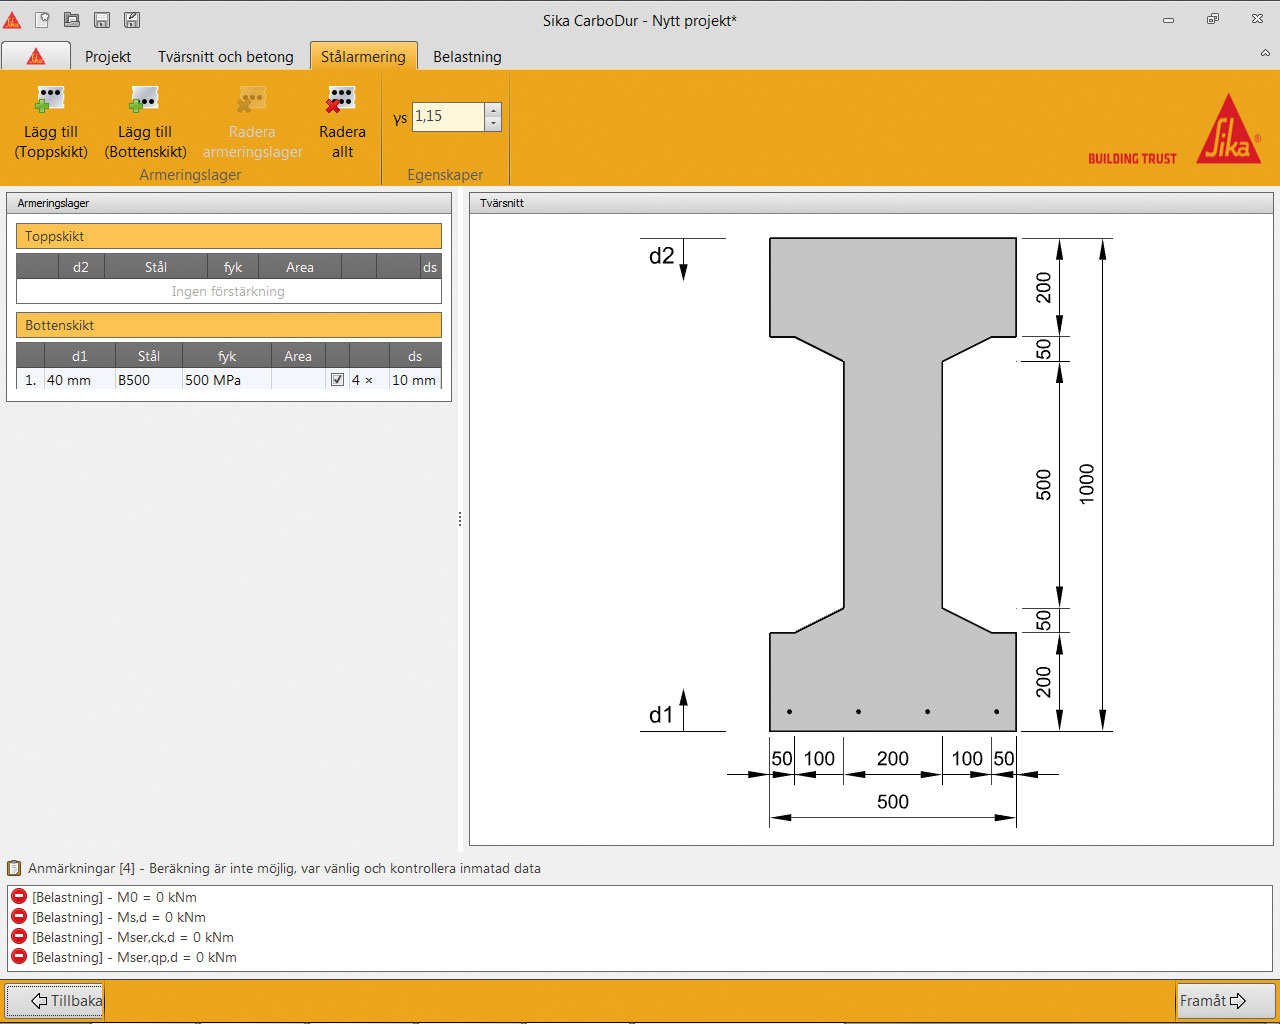Click the d1 column header in Bottenskikt
Image resolution: width=1280 pixels, height=1024 pixels.
pos(79,356)
